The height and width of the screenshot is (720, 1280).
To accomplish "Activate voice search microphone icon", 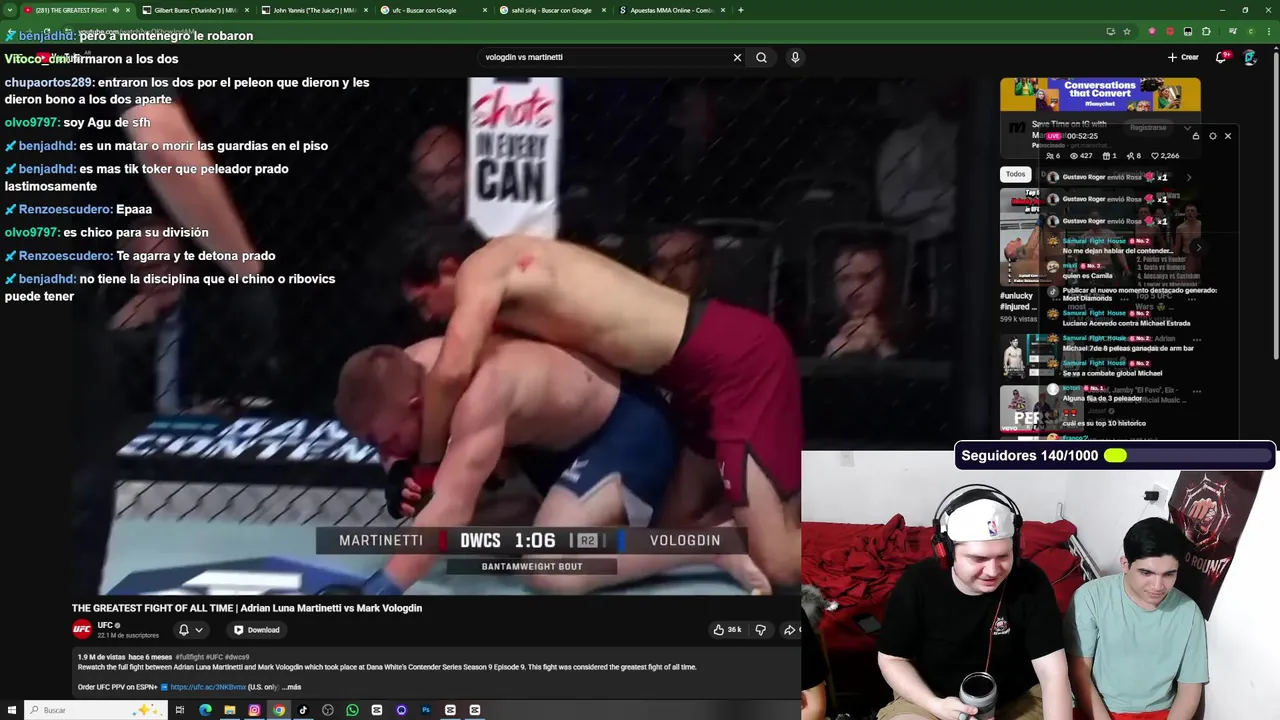I will tap(795, 57).
